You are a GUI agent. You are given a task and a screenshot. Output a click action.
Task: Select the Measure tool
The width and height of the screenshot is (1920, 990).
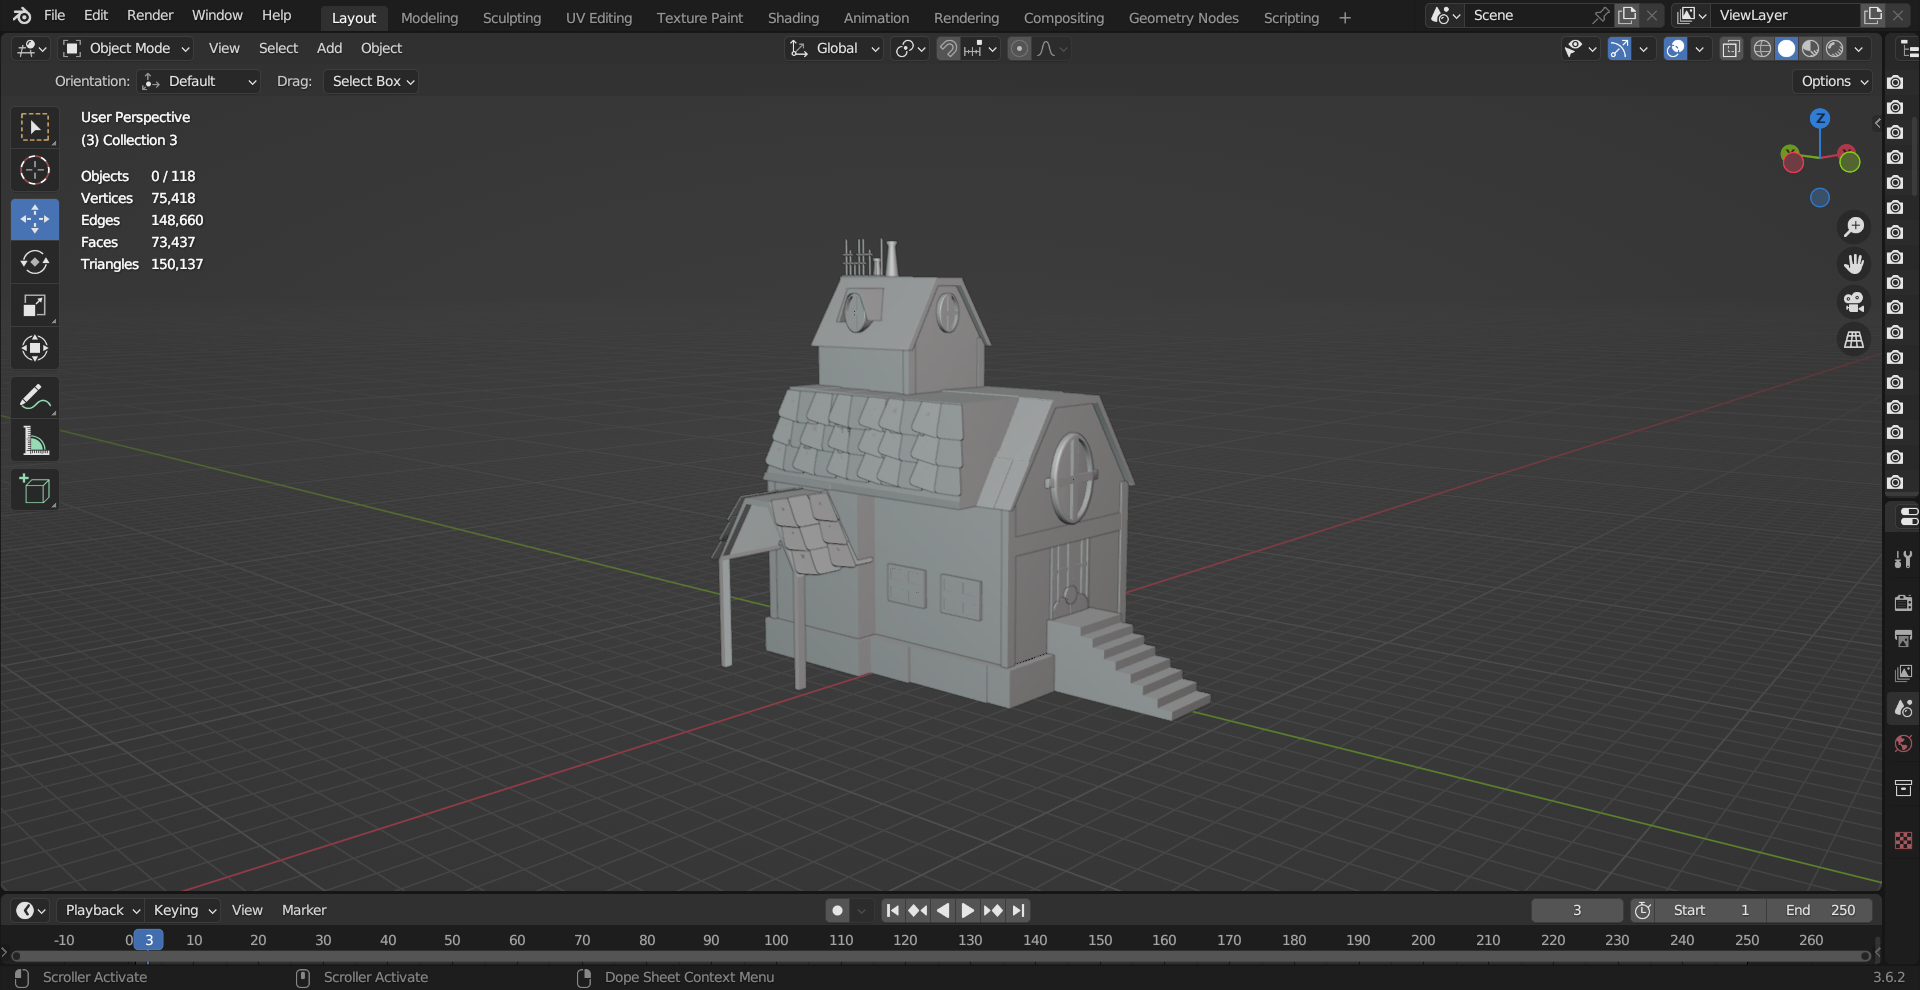(x=35, y=441)
